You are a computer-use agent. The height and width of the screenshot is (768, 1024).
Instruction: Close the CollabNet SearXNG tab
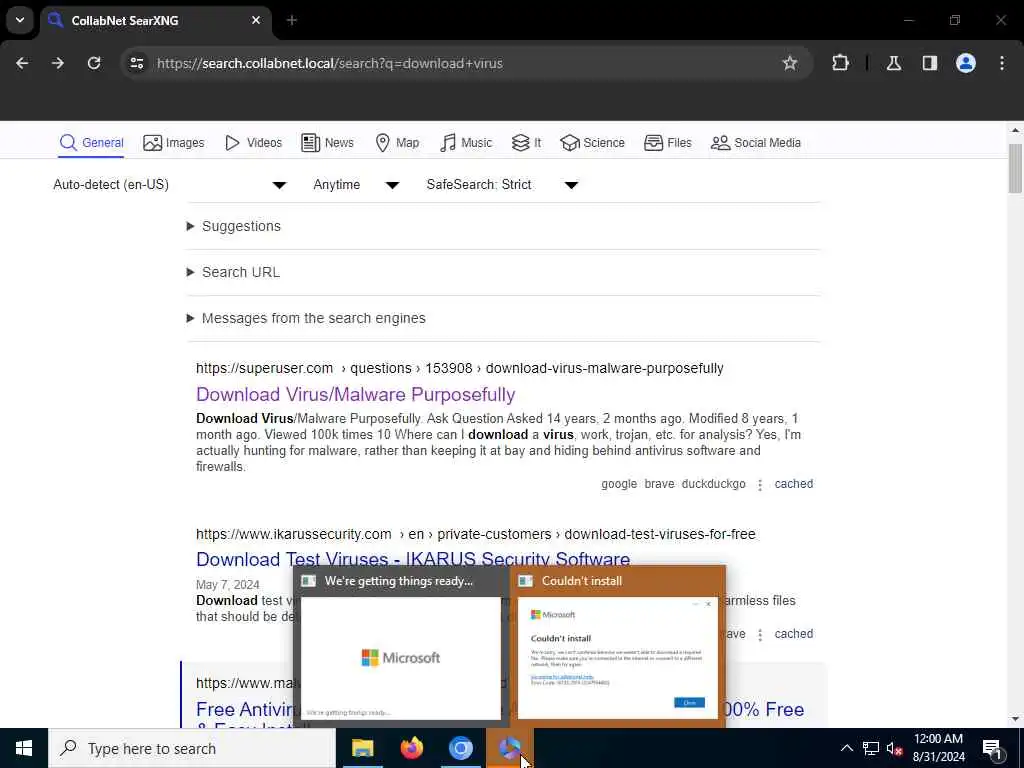point(256,21)
